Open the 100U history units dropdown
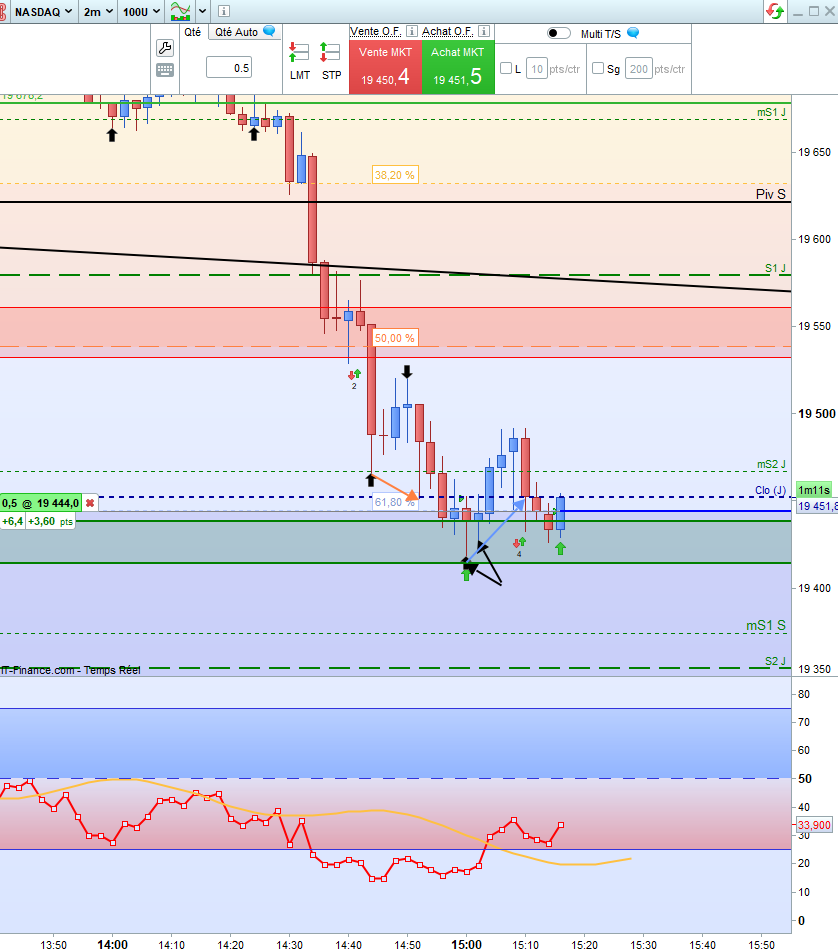Screen dimensions: 838x949 [x=142, y=11]
